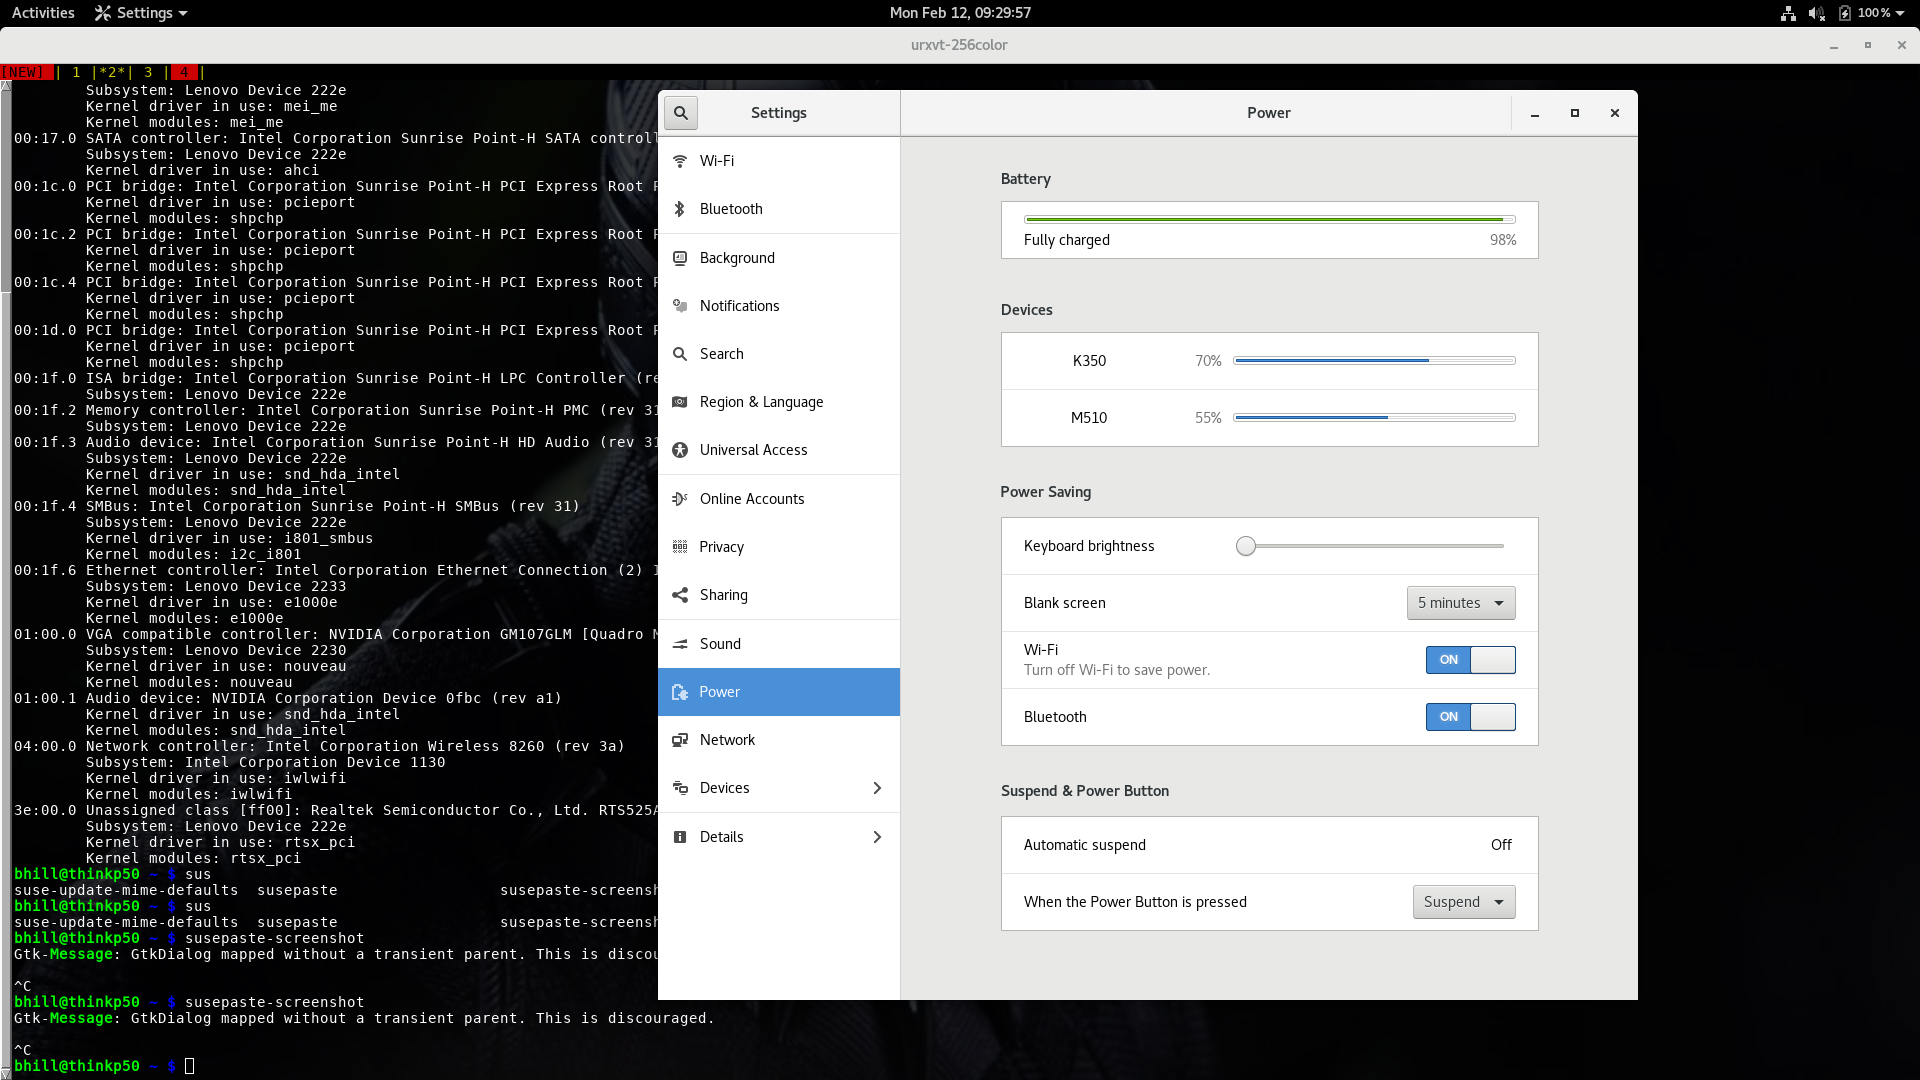Expand Devices submenu chevron

877,788
